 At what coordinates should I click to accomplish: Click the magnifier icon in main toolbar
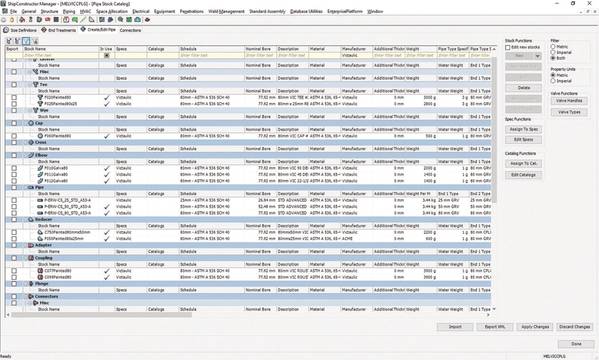[x=121, y=19]
